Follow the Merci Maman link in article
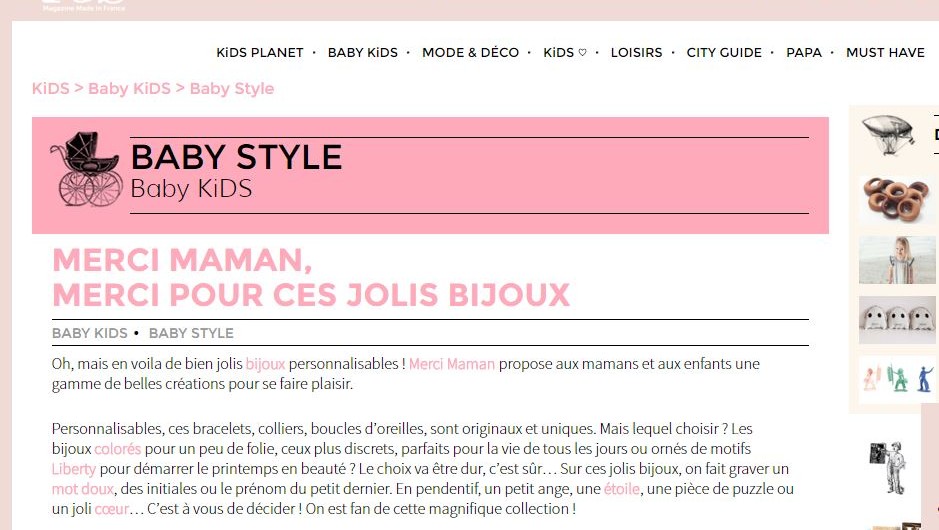939x530 pixels. (452, 364)
